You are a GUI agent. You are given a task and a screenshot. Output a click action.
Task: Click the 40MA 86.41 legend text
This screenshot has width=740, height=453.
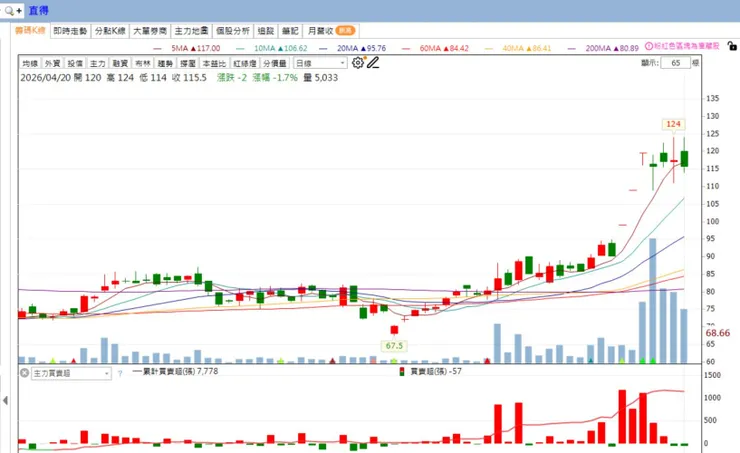527,48
